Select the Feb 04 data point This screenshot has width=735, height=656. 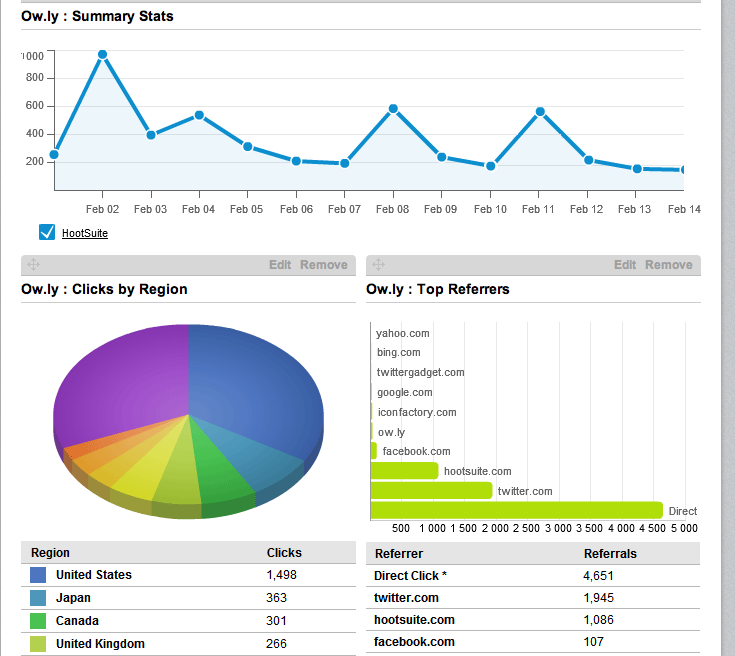click(x=199, y=115)
